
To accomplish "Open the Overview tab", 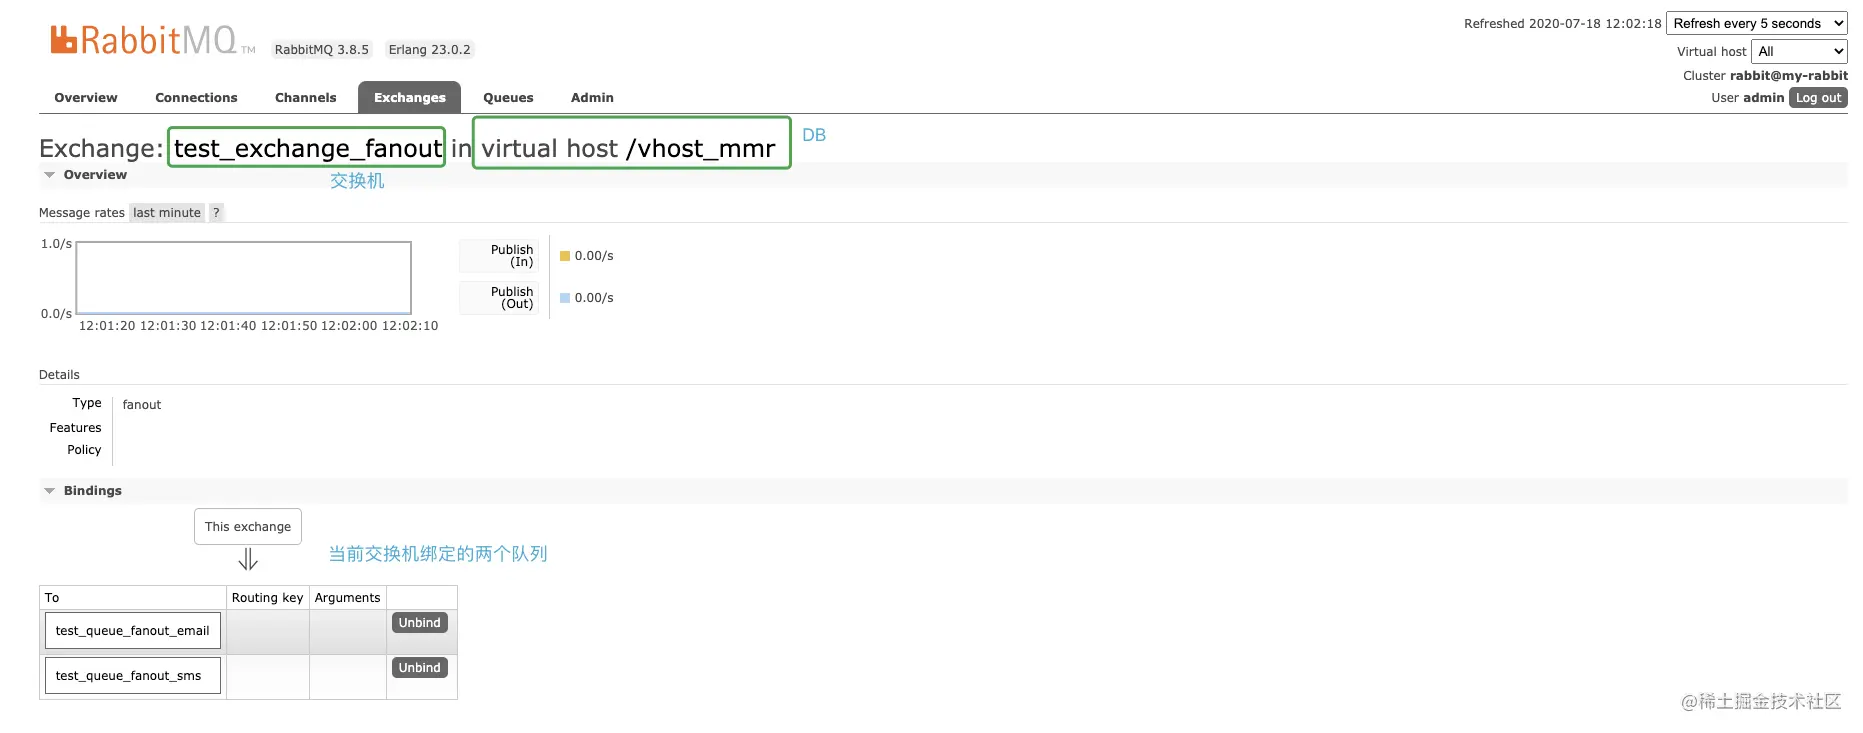I will [86, 98].
